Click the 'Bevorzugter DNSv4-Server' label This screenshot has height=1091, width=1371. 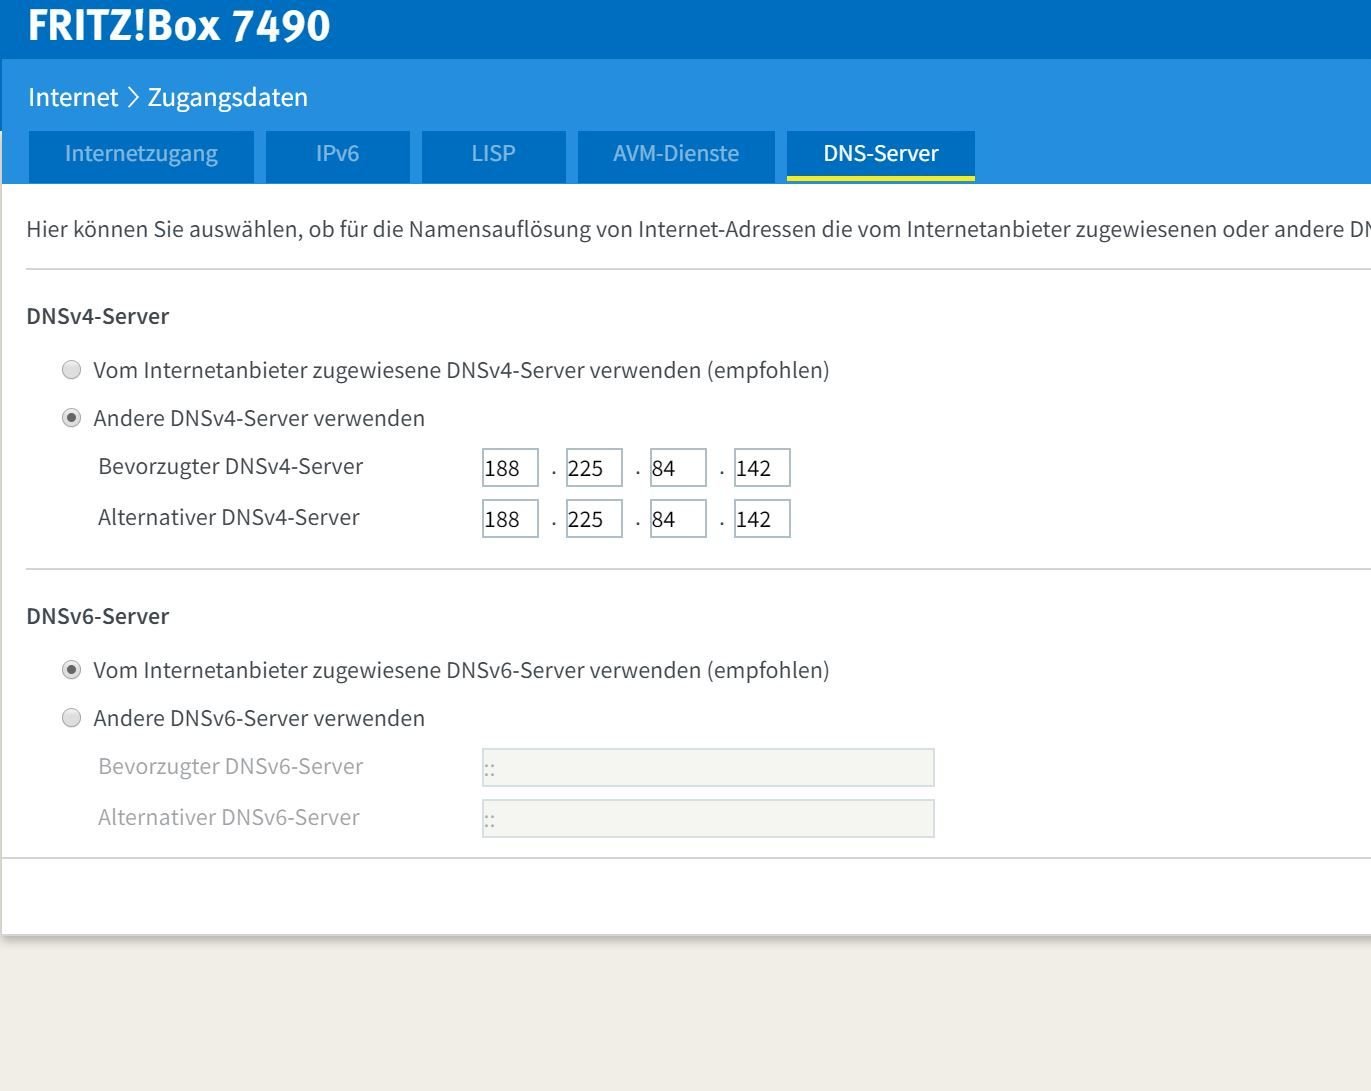230,467
